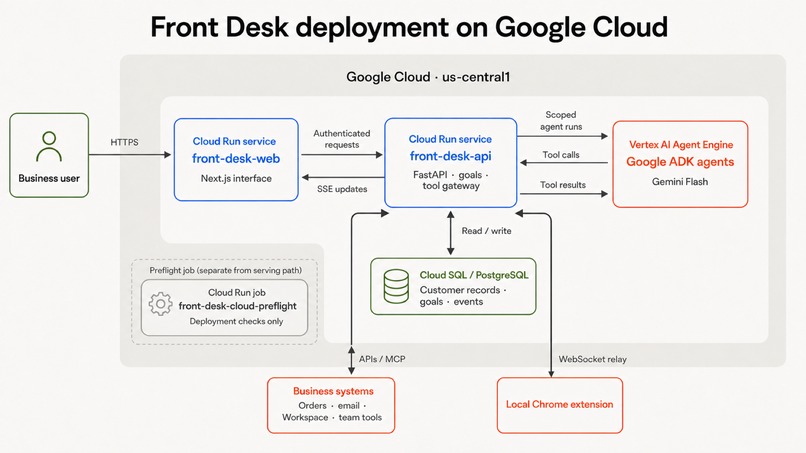
Task: Click the 'SSE updates' label
Action: pyautogui.click(x=342, y=189)
